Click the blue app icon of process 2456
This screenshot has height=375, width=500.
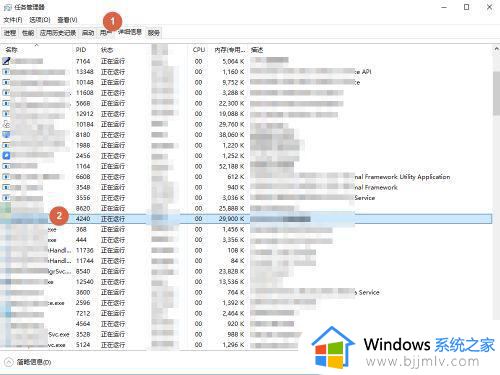(x=6, y=156)
